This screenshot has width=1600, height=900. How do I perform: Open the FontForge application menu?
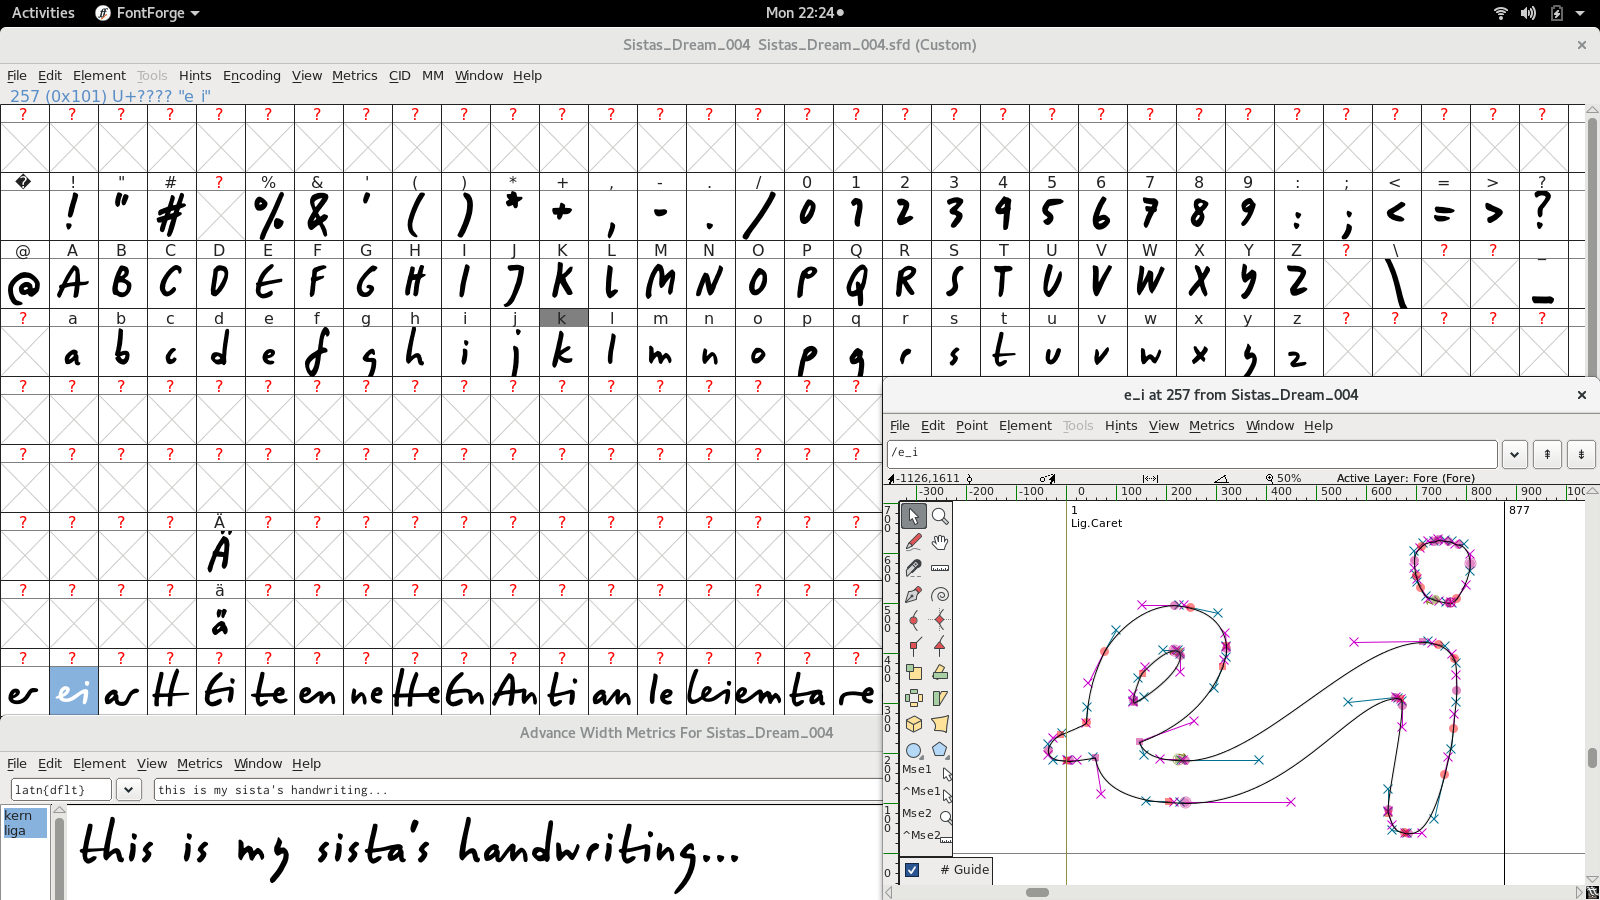click(148, 13)
